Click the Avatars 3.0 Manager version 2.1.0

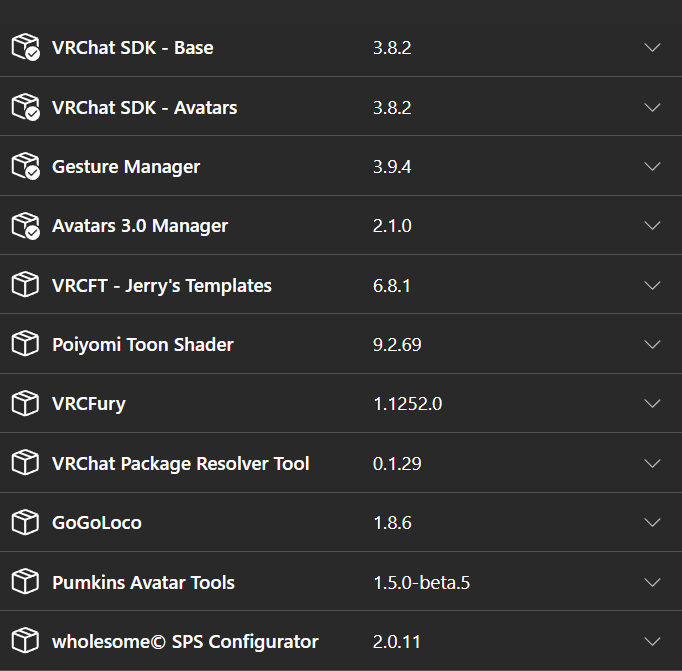click(391, 226)
